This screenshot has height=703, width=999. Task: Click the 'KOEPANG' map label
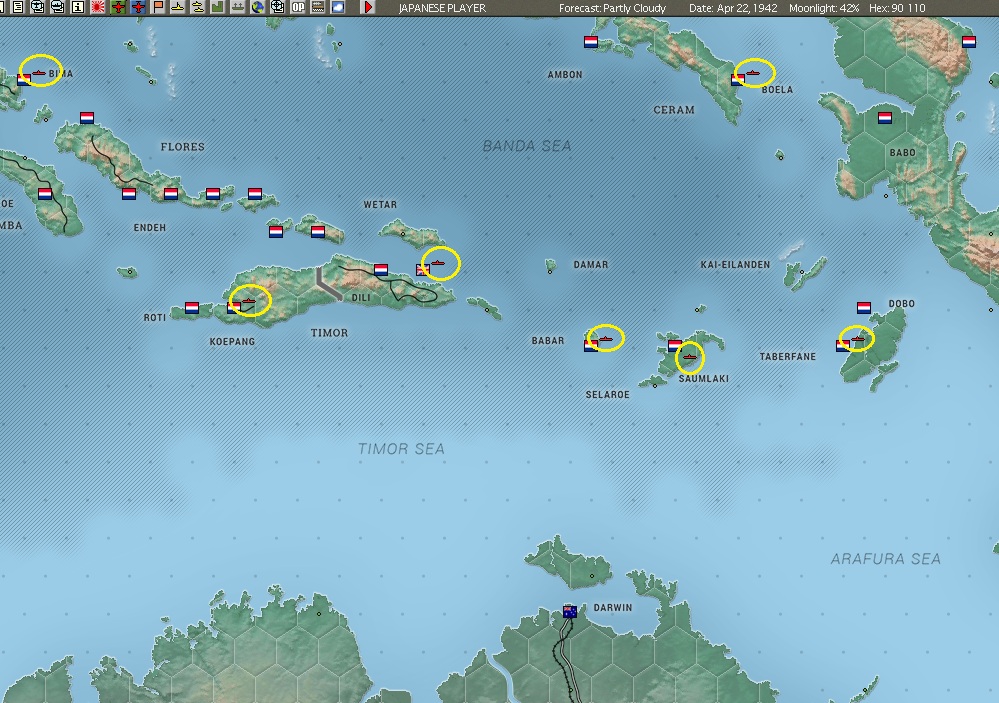232,342
